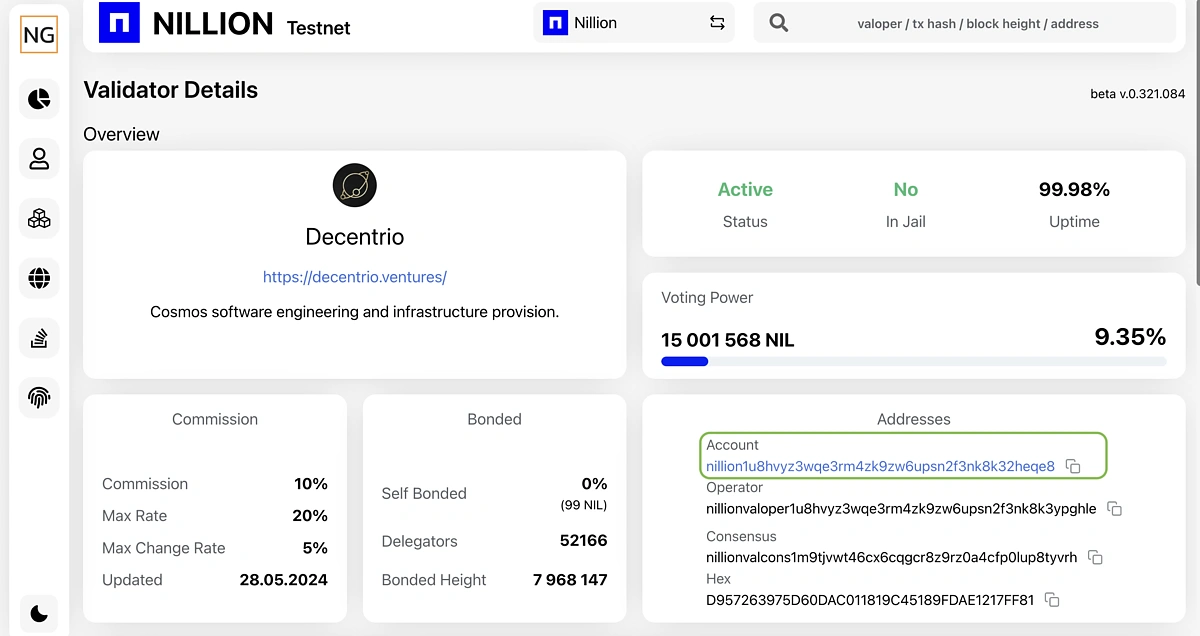Click the 'No' in jail value
The height and width of the screenshot is (636, 1200).
[905, 189]
